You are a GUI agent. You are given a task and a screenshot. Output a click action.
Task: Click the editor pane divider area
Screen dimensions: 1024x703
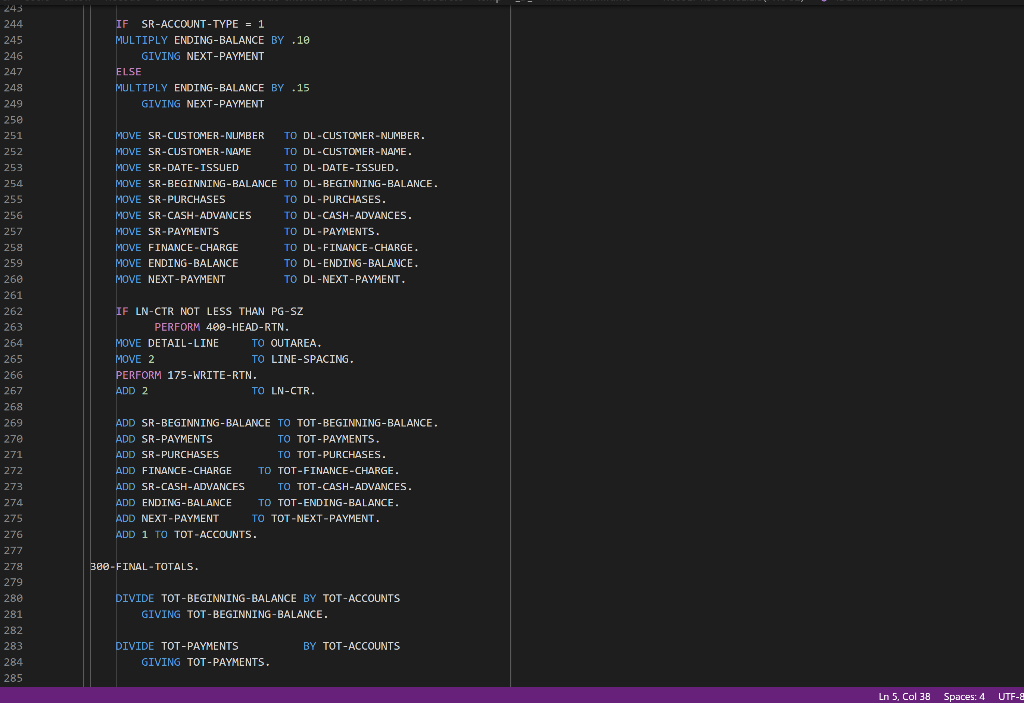(x=510, y=350)
